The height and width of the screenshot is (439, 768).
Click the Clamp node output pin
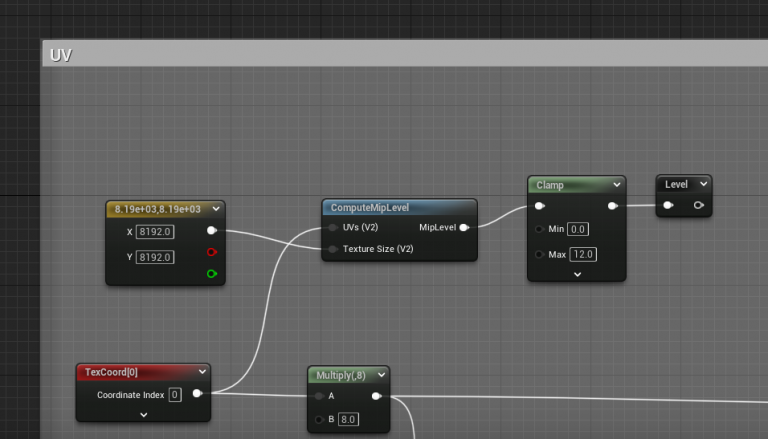[x=612, y=206]
